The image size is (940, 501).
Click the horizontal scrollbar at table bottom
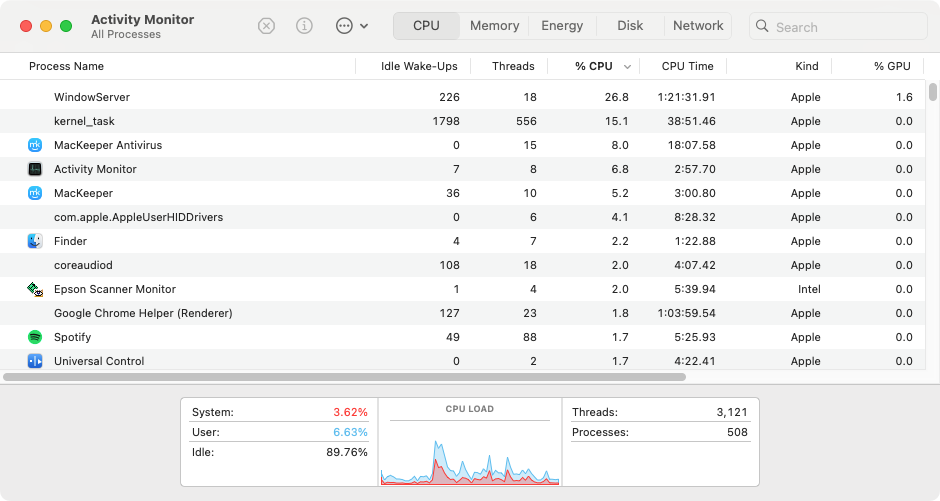pyautogui.click(x=345, y=377)
